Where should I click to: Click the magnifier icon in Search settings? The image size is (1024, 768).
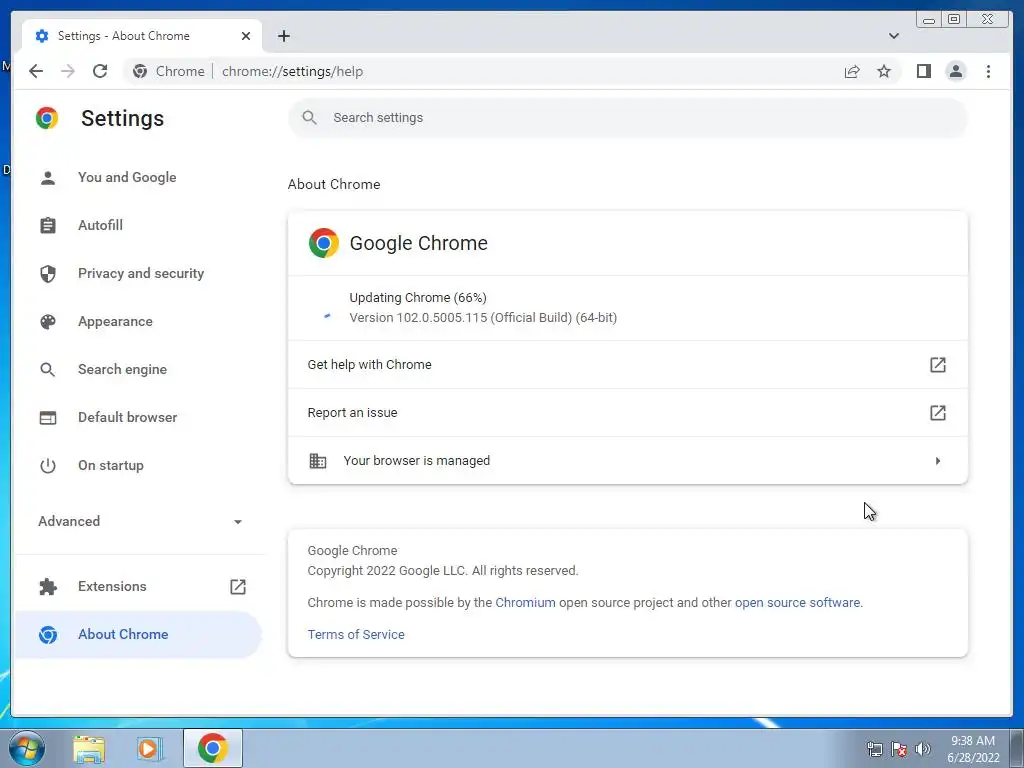click(x=310, y=118)
